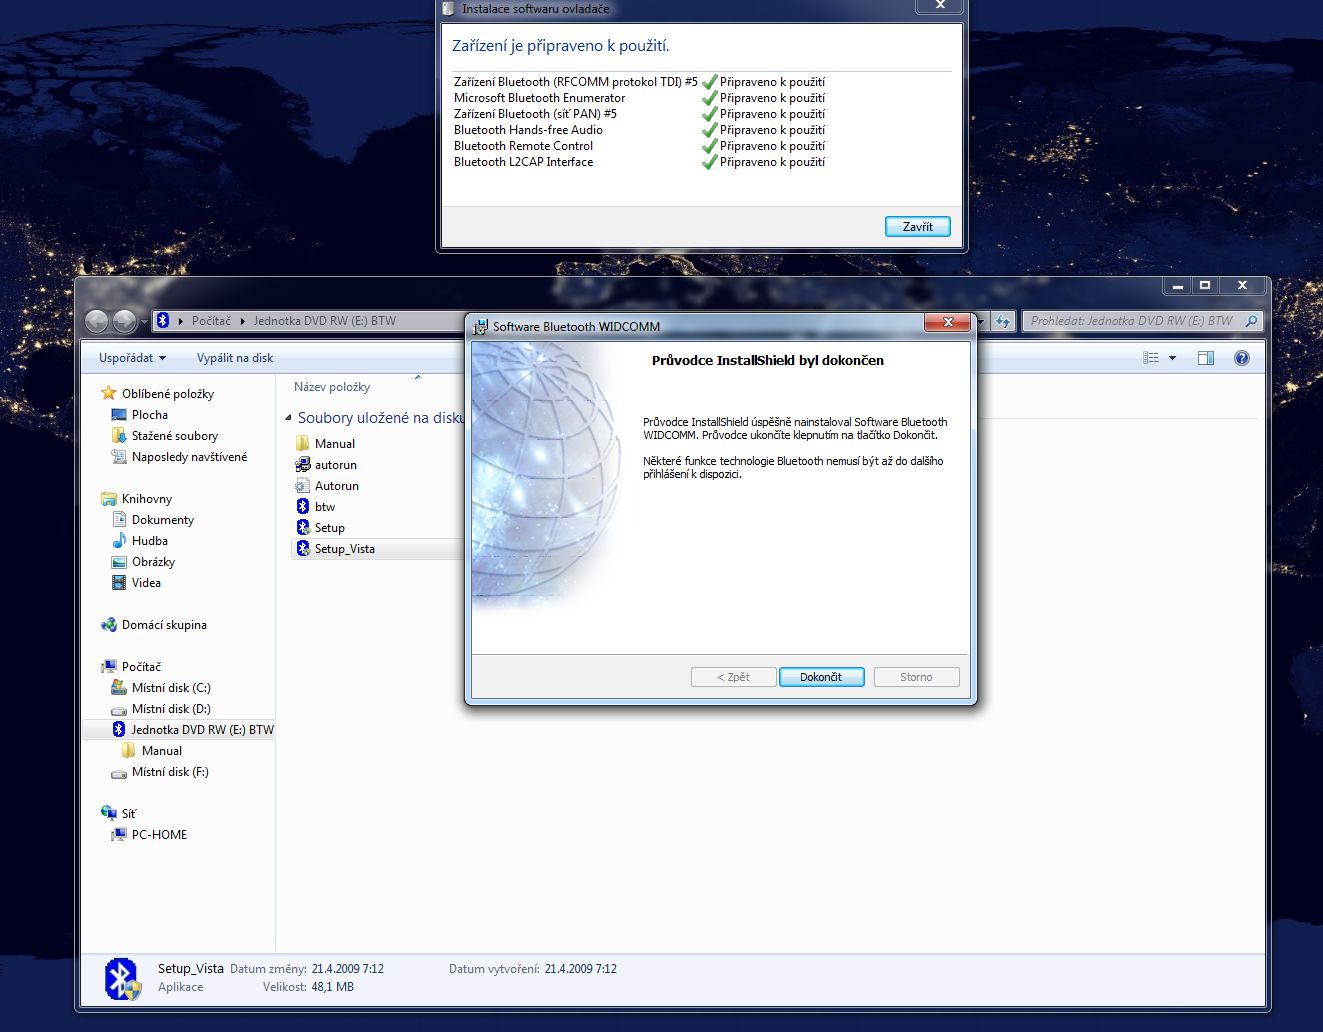Select Jednotka DVD RW (E:) BTW breadcrumb
The width and height of the screenshot is (1323, 1032).
(x=324, y=321)
